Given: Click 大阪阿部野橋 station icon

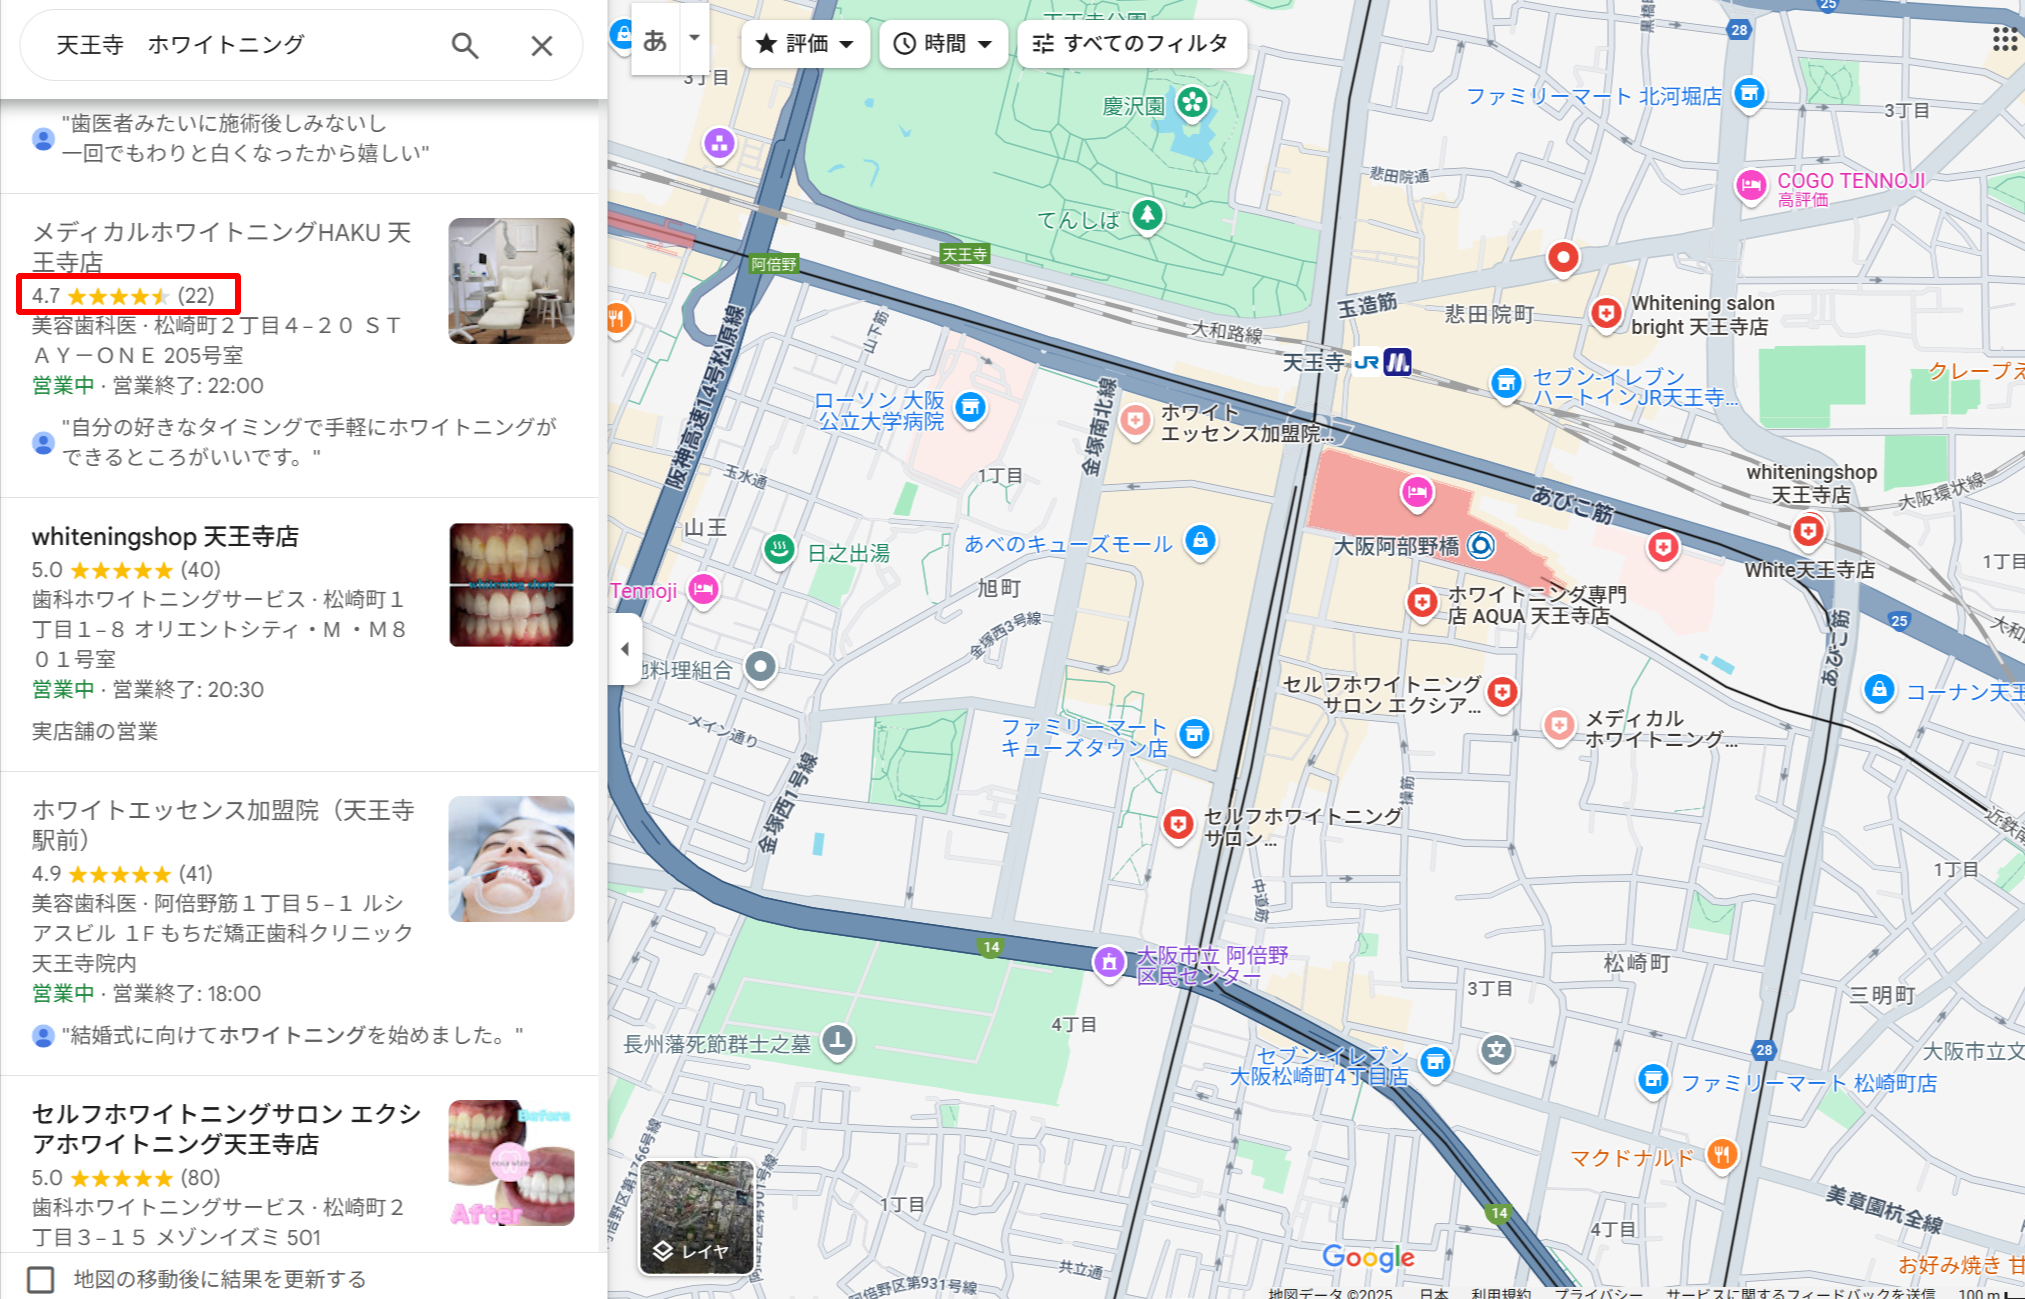Looking at the screenshot, I should (1481, 546).
